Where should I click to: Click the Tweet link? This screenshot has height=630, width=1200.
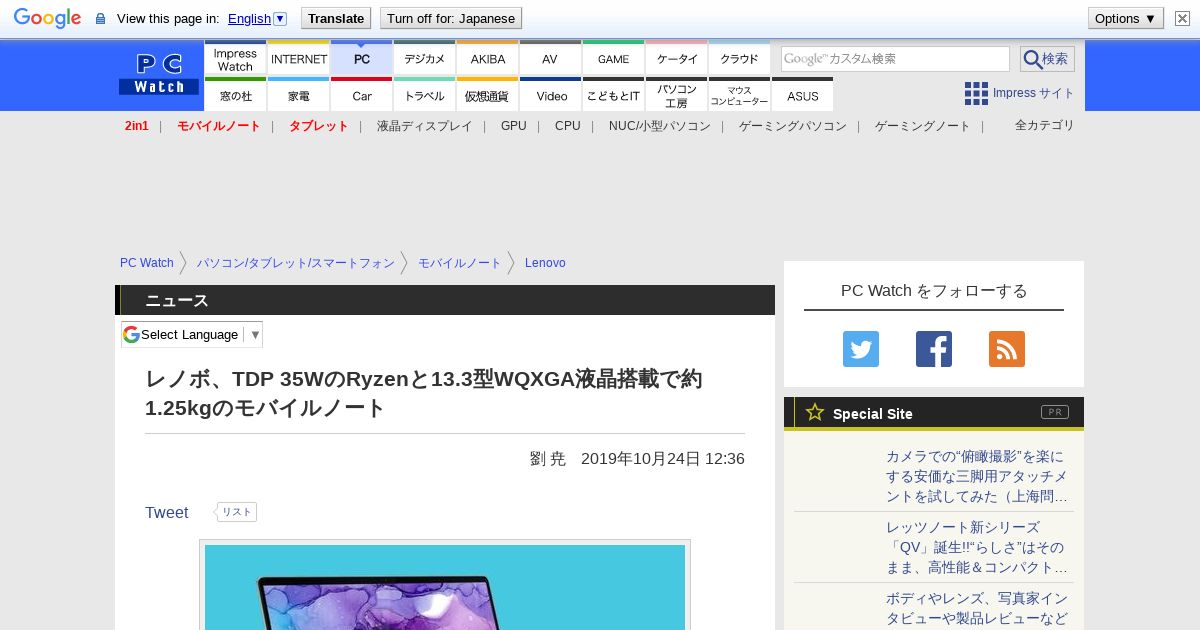[x=166, y=512]
